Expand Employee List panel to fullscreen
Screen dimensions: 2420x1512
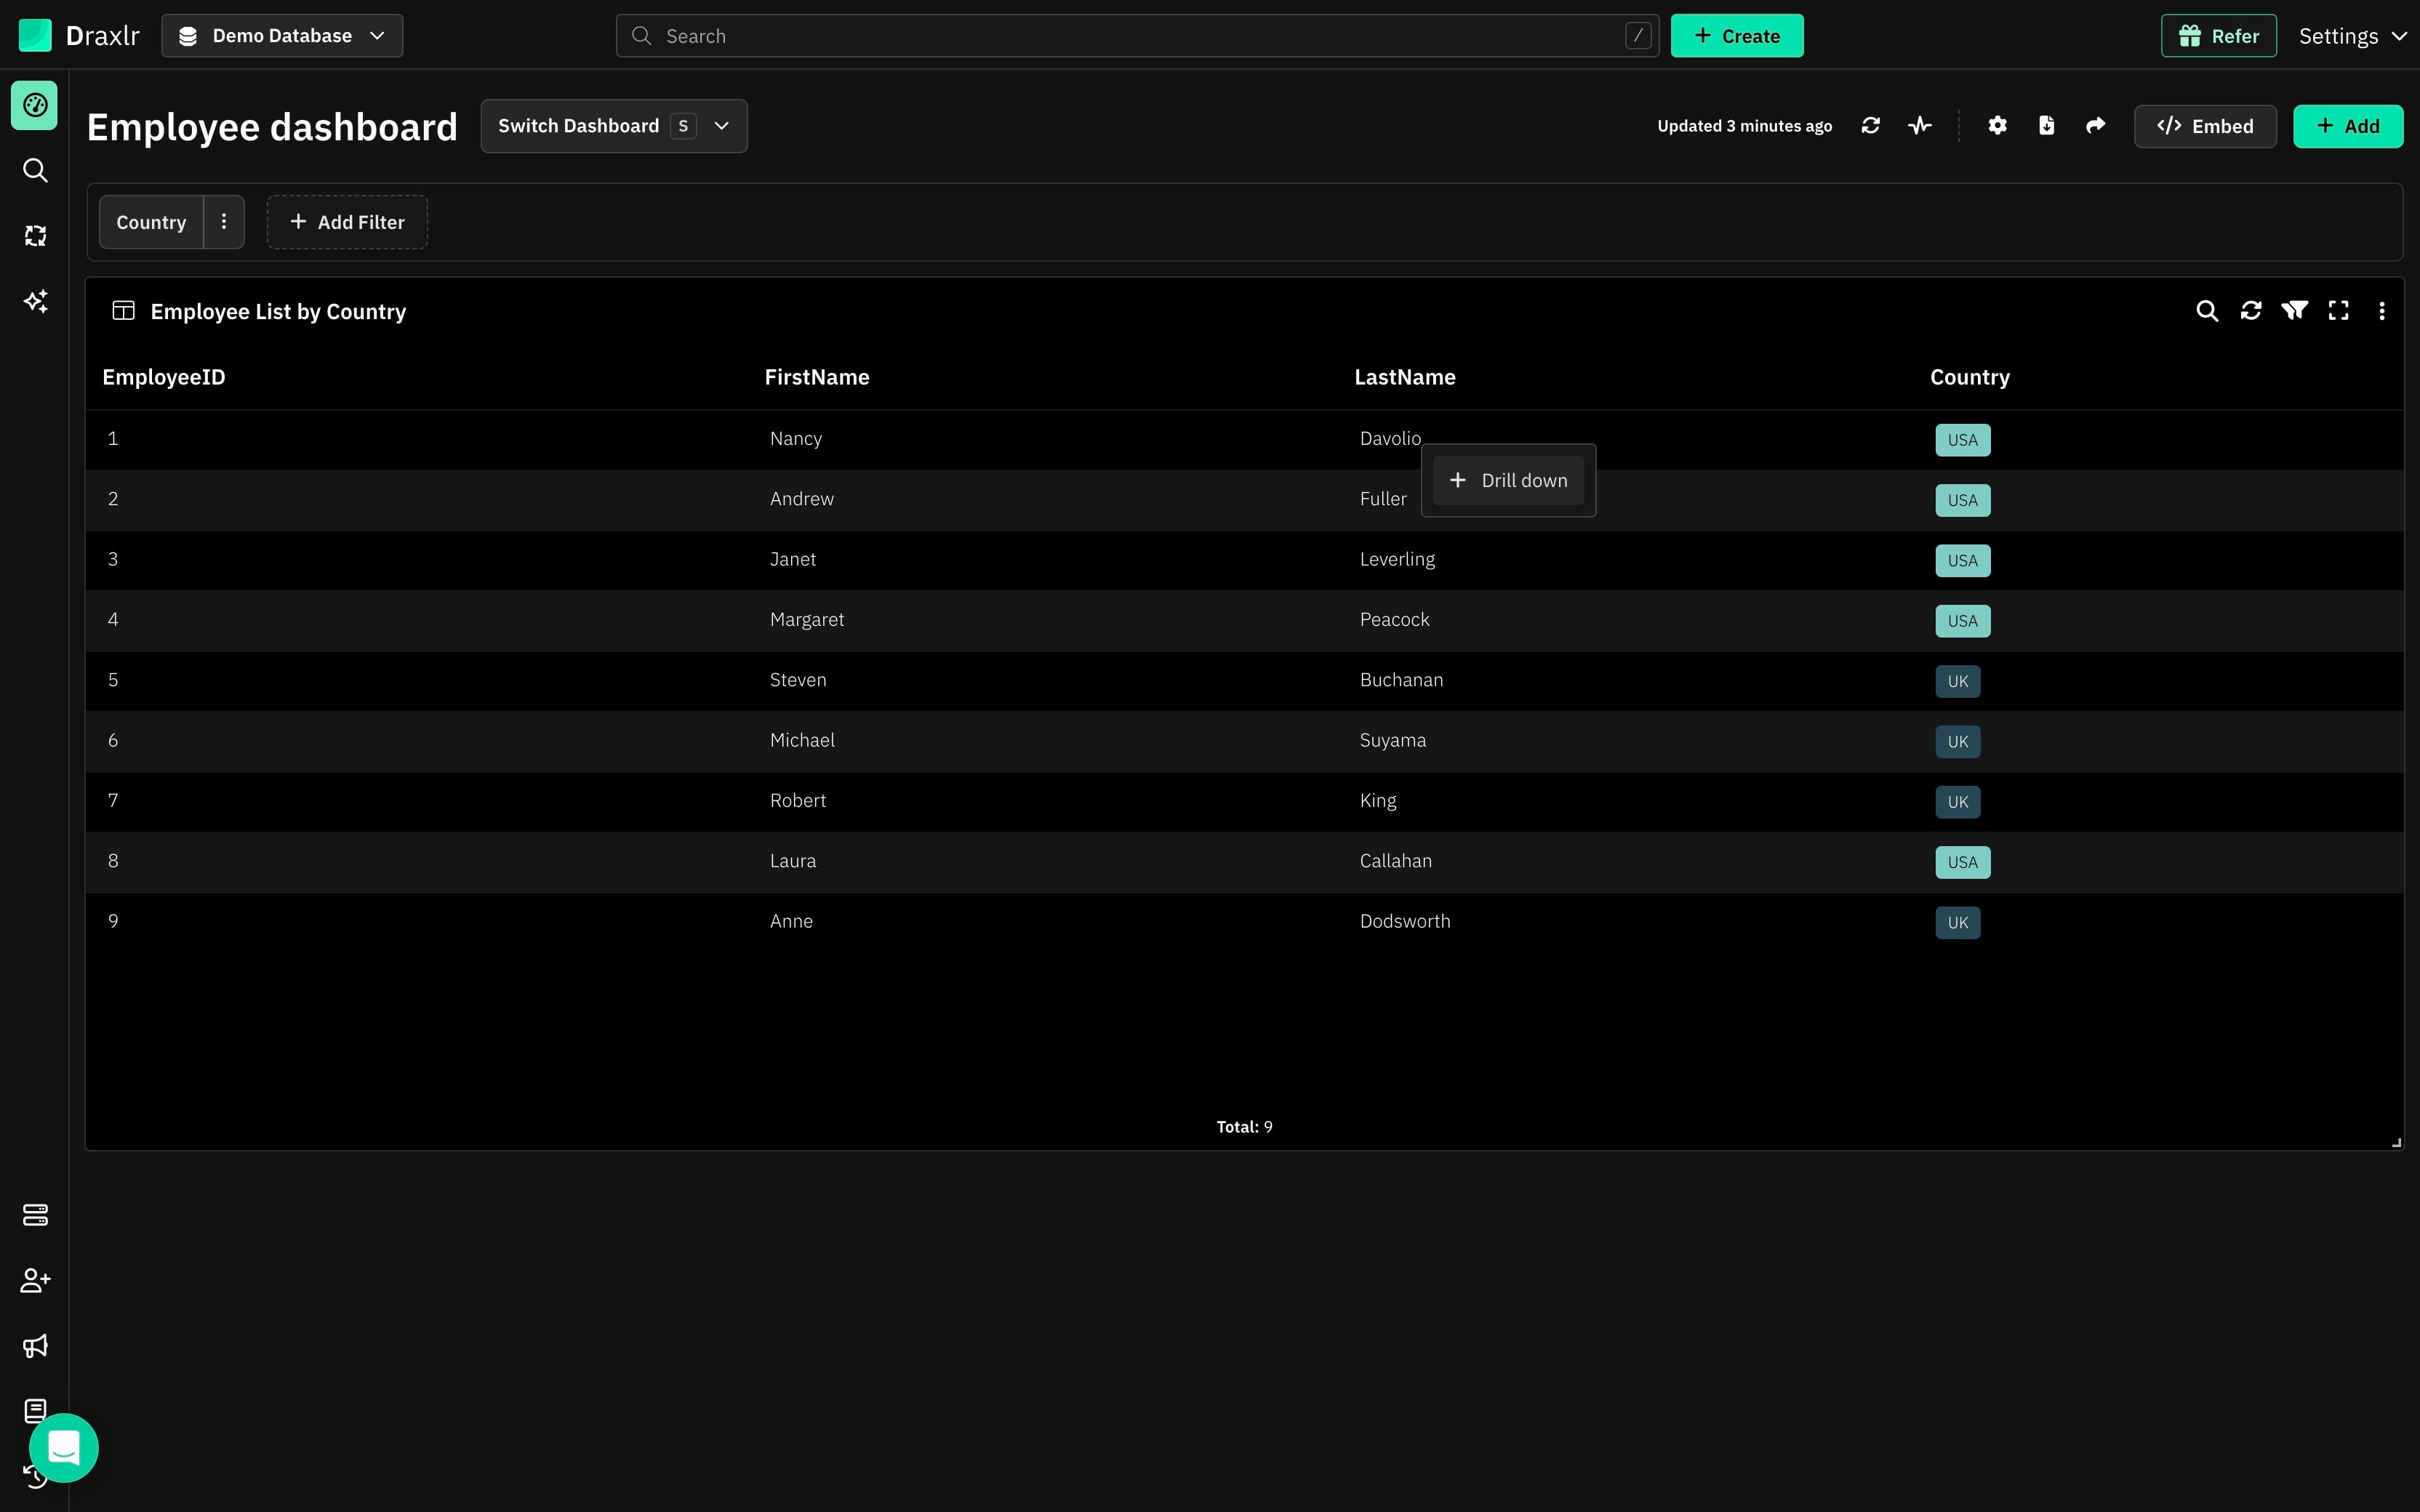tap(2338, 311)
